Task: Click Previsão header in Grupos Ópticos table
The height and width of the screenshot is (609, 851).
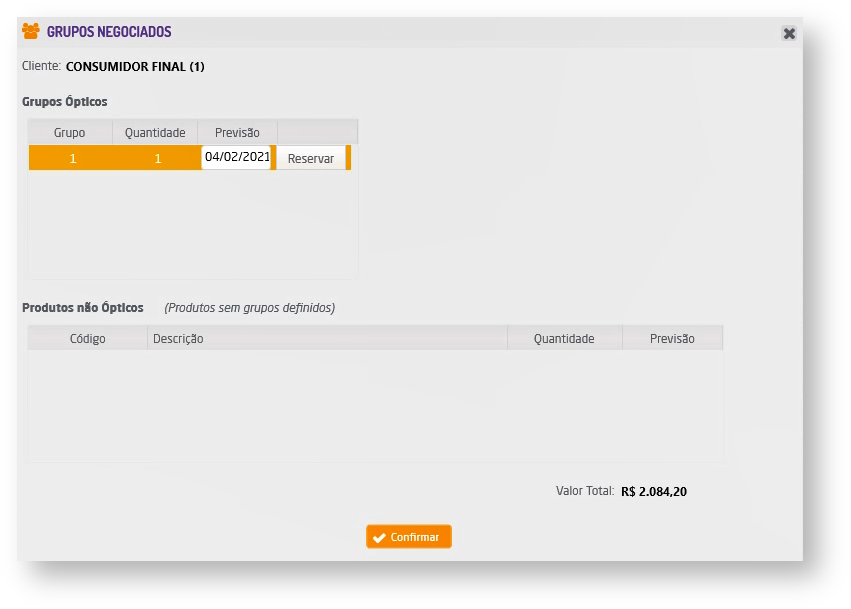Action: click(237, 132)
